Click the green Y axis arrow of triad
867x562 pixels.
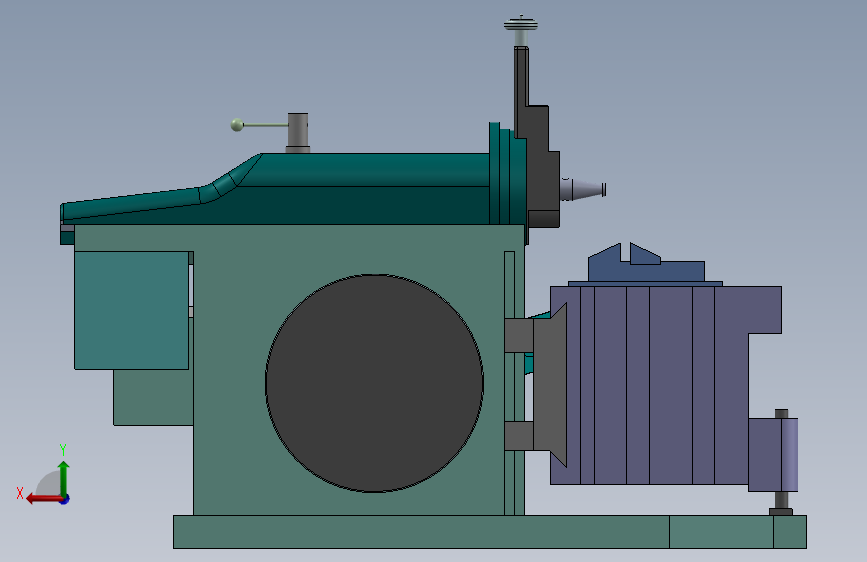[63, 478]
